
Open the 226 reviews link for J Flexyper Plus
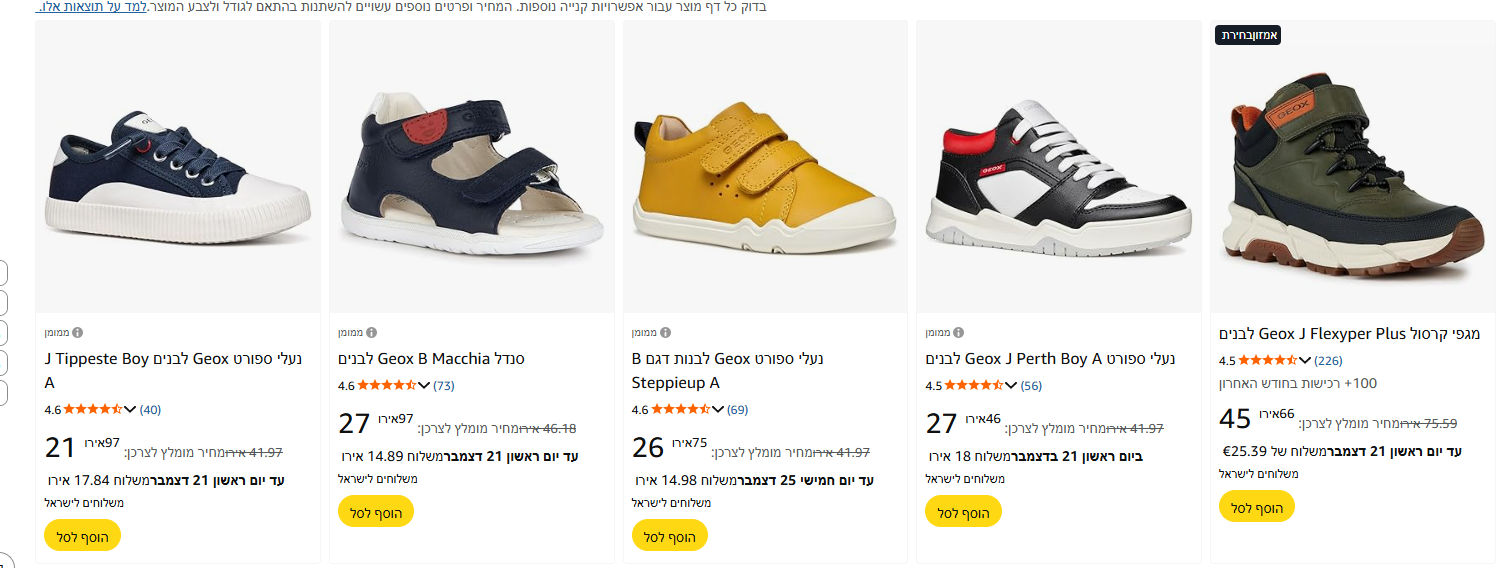pos(1328,360)
